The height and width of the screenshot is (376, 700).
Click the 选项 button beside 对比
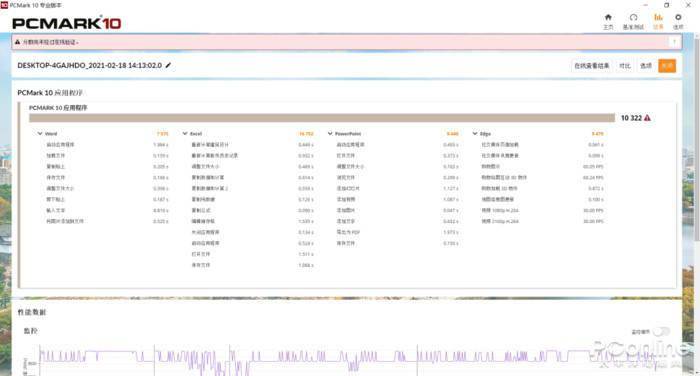646,66
